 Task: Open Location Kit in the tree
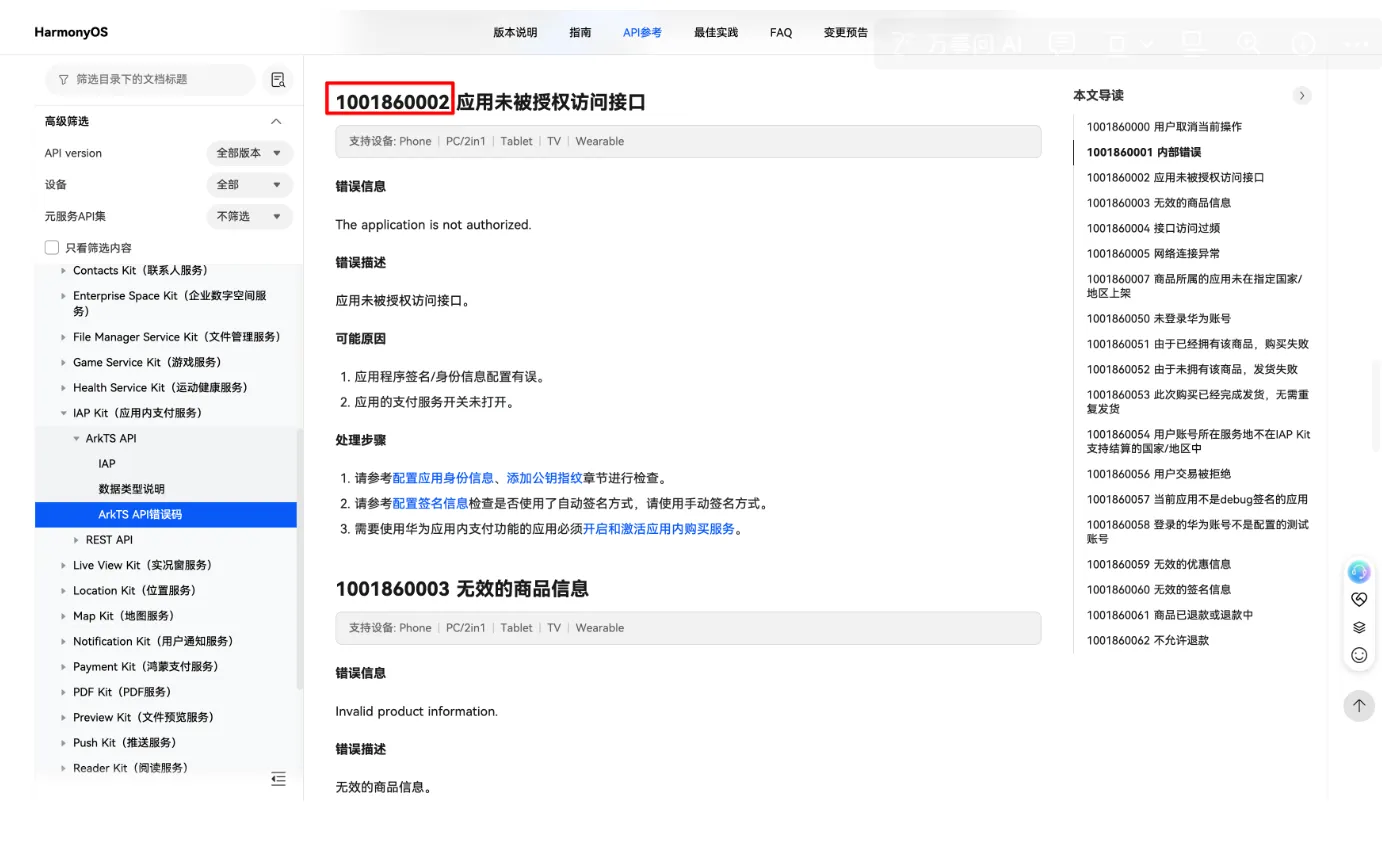coord(134,591)
